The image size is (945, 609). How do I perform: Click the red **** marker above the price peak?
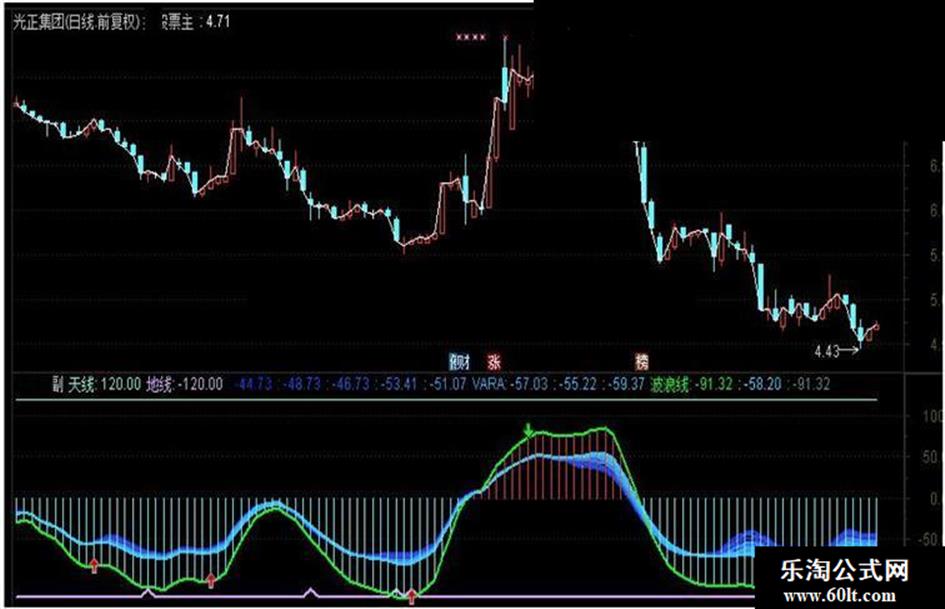tap(471, 37)
